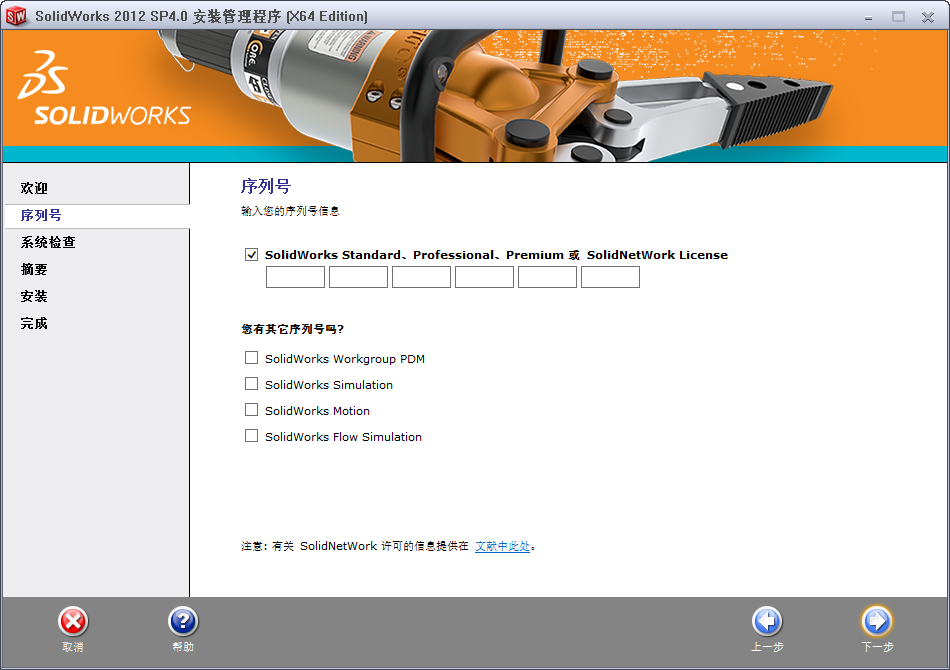Select the 摘要 step in sidebar

(34, 270)
